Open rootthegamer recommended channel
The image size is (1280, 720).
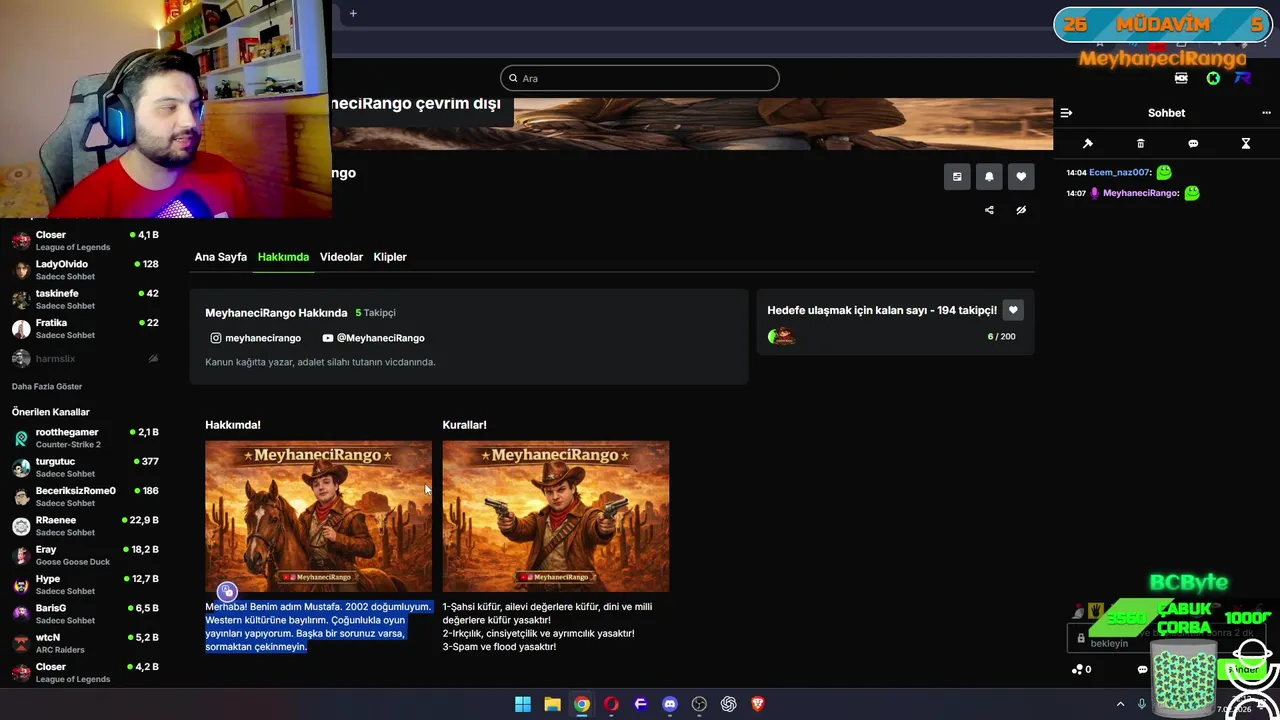coord(85,438)
